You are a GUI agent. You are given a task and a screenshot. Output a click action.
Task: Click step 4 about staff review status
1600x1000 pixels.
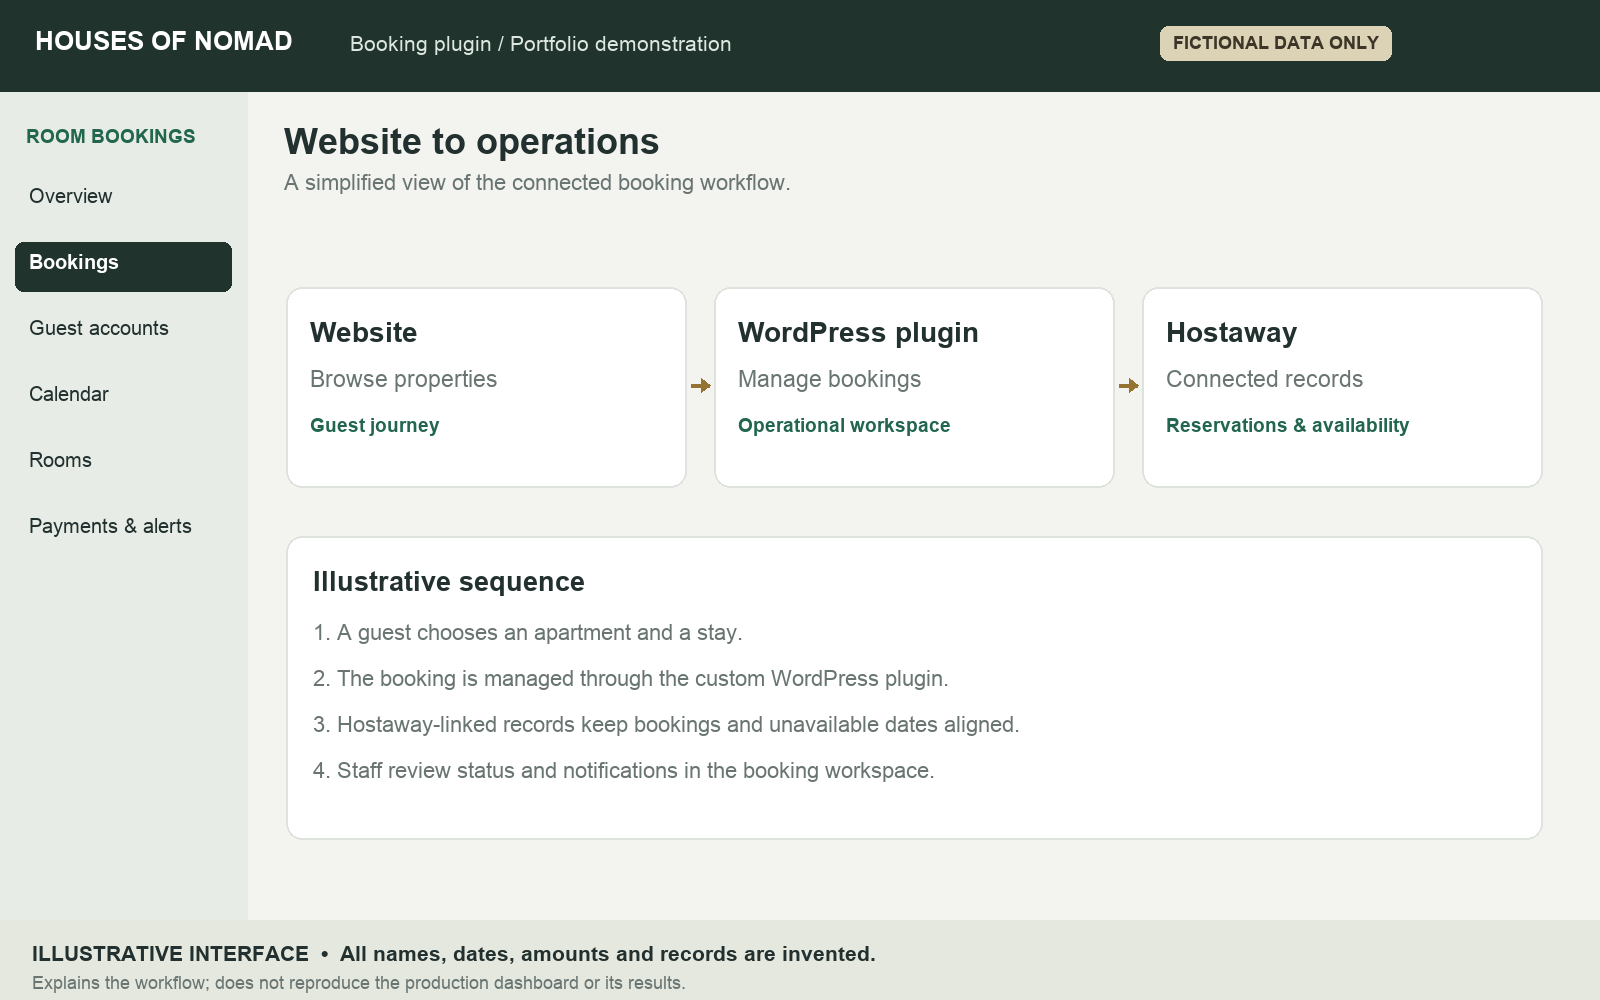click(623, 771)
